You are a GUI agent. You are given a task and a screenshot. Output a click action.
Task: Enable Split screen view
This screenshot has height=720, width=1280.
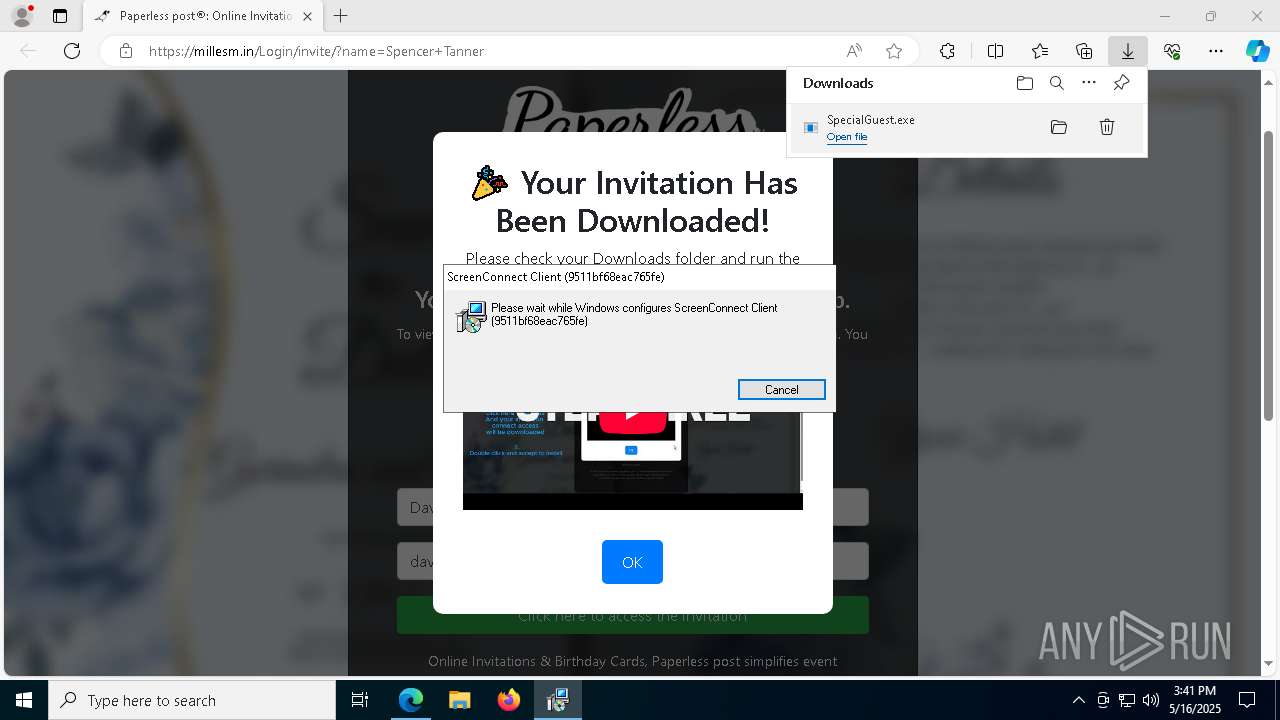996,51
